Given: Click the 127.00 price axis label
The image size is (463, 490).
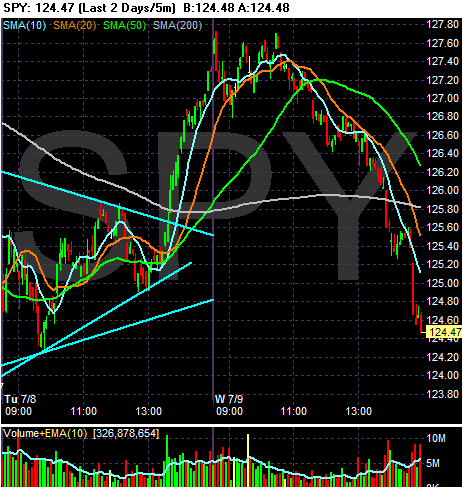Looking at the screenshot, I should click(442, 98).
